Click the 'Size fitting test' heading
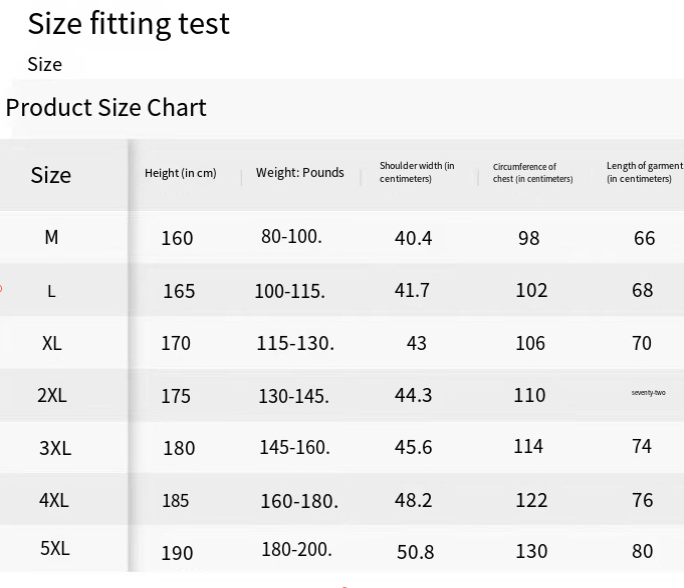The image size is (684, 588). click(x=128, y=23)
